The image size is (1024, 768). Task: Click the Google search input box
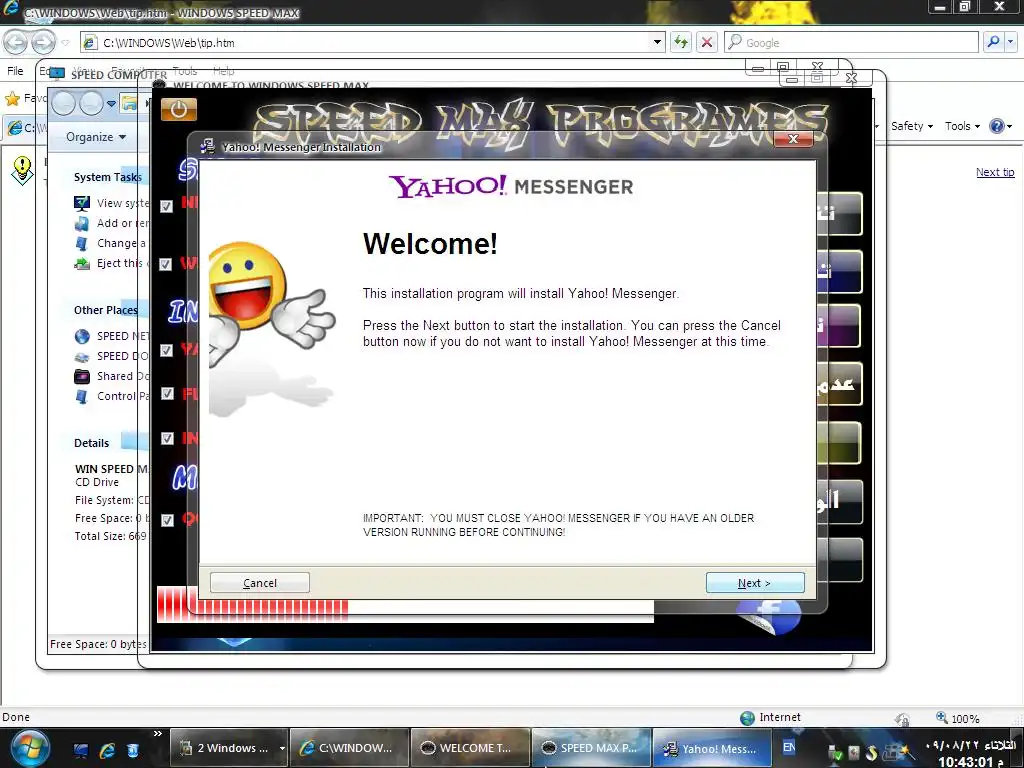point(852,42)
